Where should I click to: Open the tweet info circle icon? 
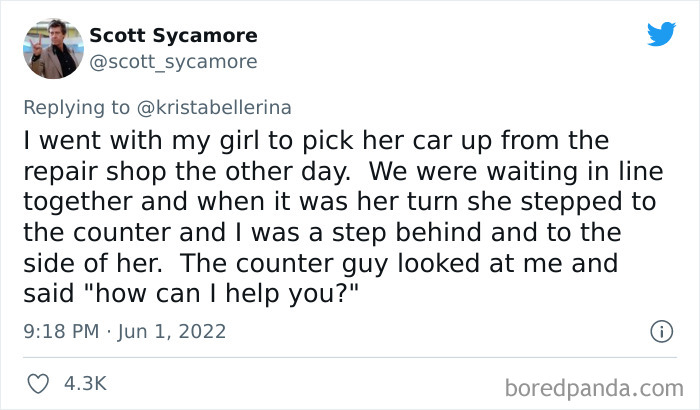click(660, 330)
